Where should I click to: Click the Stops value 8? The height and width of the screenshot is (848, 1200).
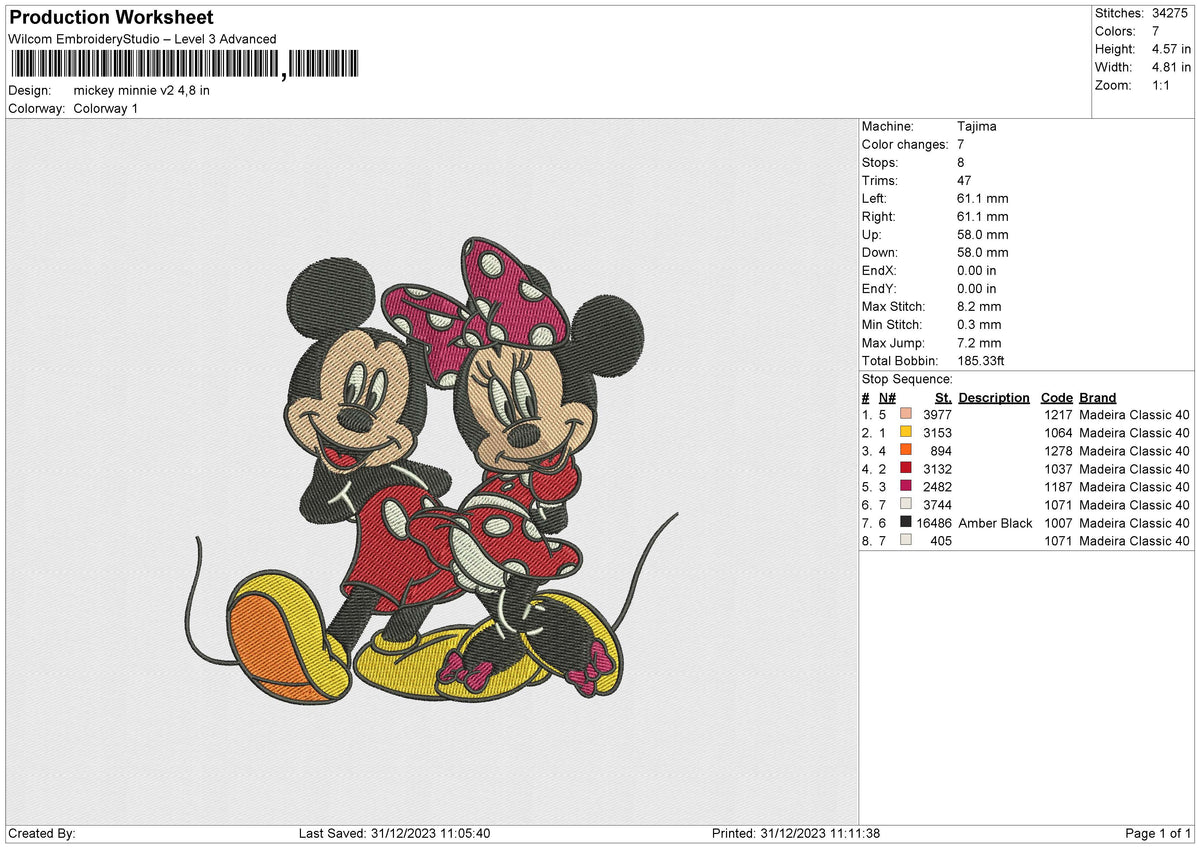961,162
